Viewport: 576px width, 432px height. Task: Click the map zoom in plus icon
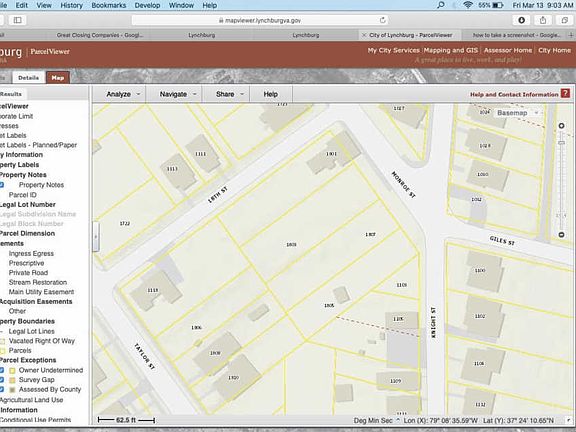tap(561, 126)
